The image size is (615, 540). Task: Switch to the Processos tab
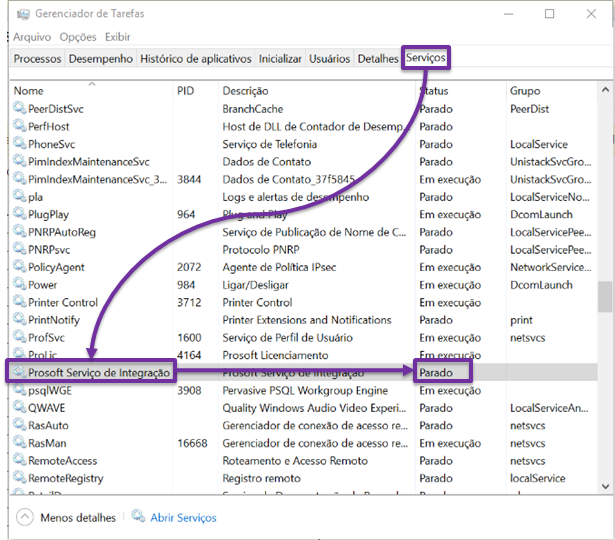coord(37,59)
